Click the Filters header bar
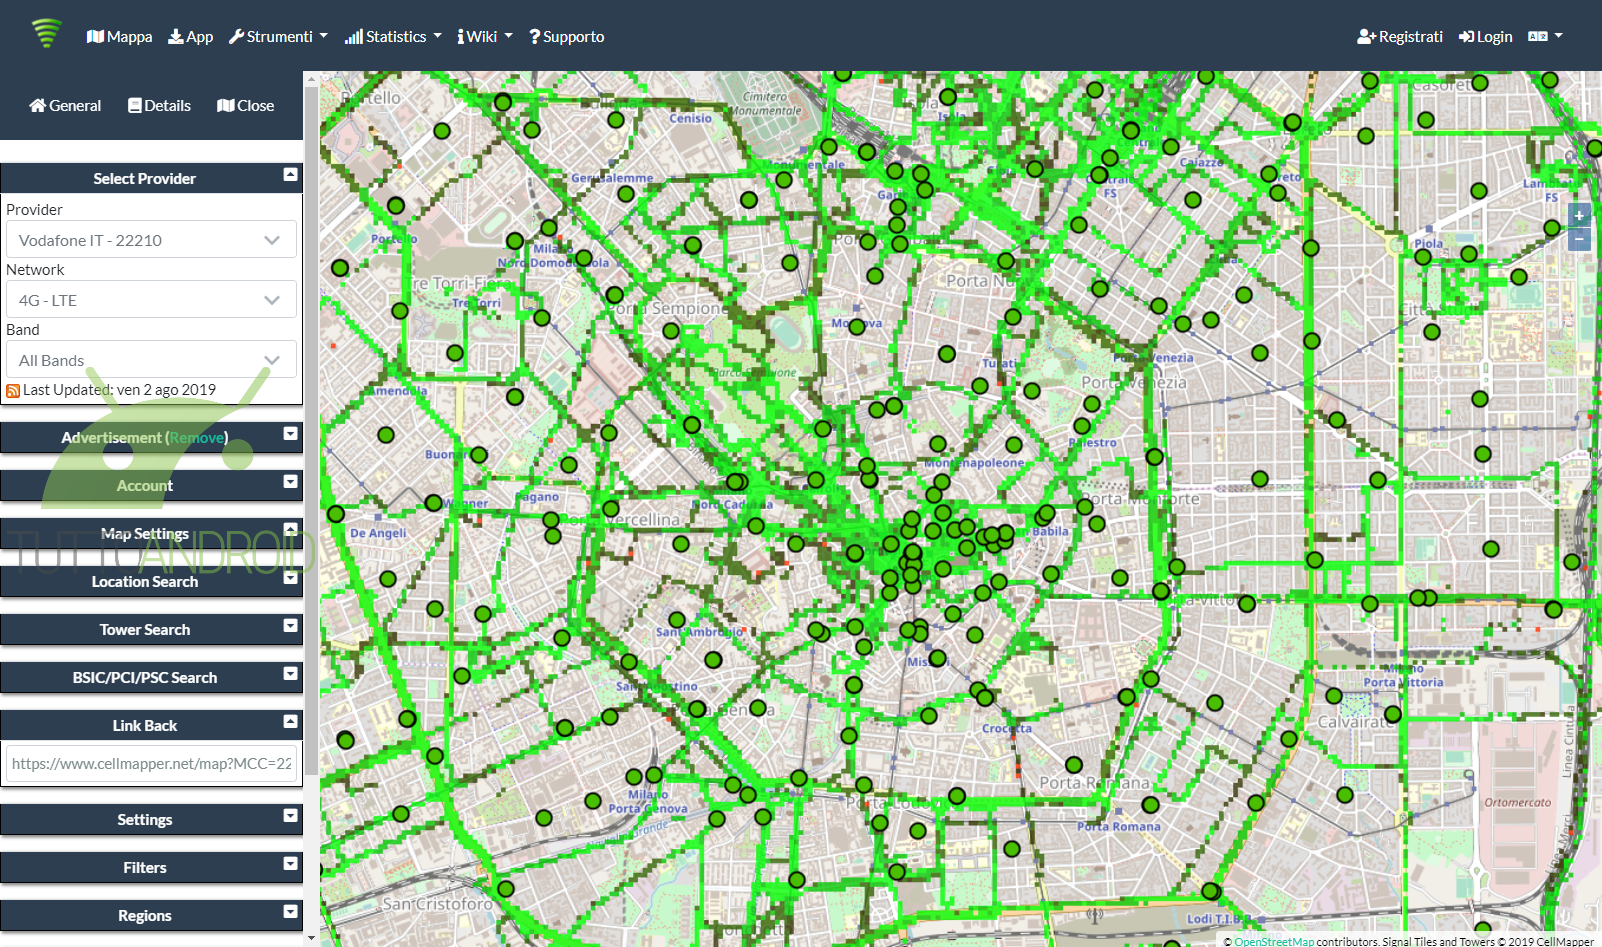The width and height of the screenshot is (1602, 947). (x=151, y=868)
